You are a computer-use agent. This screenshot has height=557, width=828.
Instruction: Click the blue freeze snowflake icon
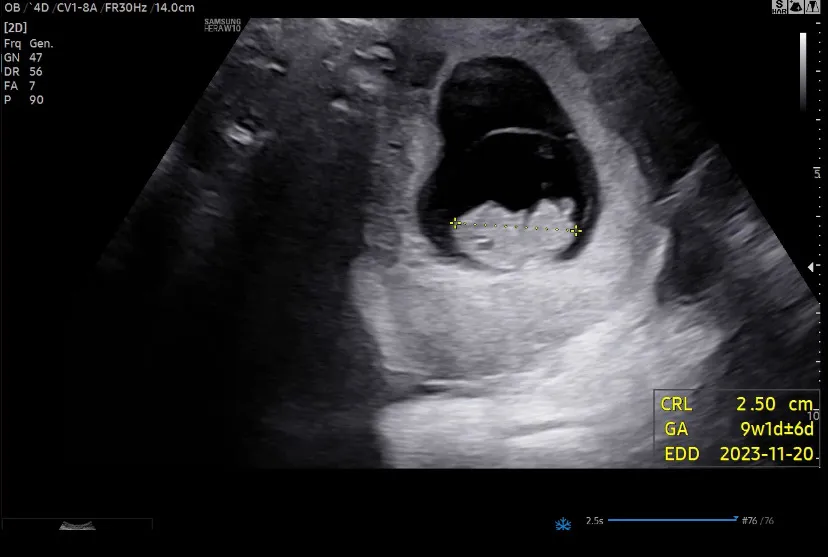[x=563, y=524]
